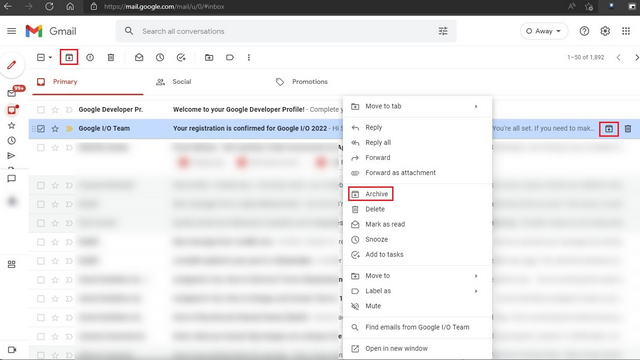Open Welcome to your Google Developer Profile email
The height and width of the screenshot is (360, 640).
pos(238,109)
